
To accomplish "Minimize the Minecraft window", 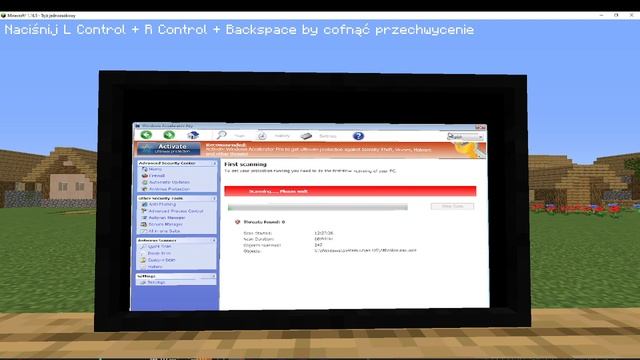I will pos(601,15).
